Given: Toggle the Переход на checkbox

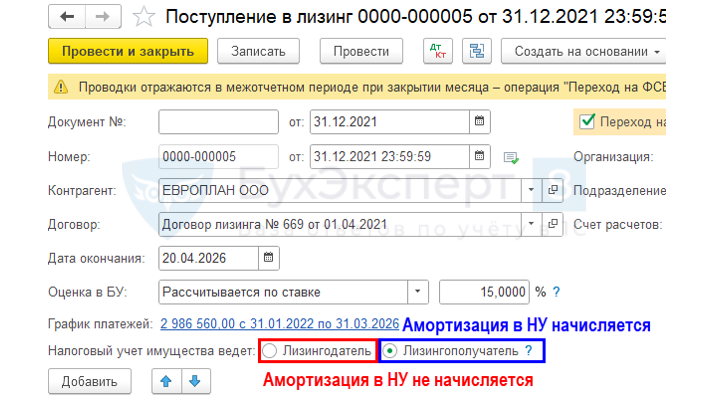Looking at the screenshot, I should point(587,121).
